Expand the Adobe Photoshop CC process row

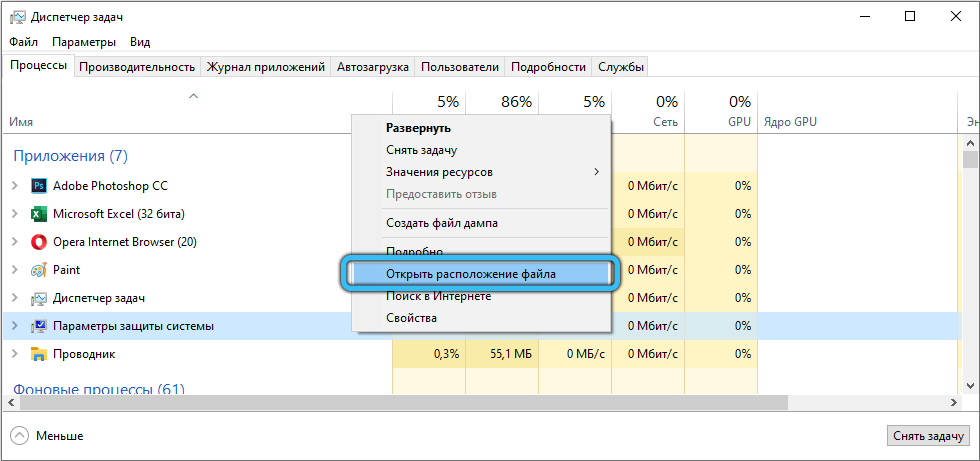click(x=14, y=186)
